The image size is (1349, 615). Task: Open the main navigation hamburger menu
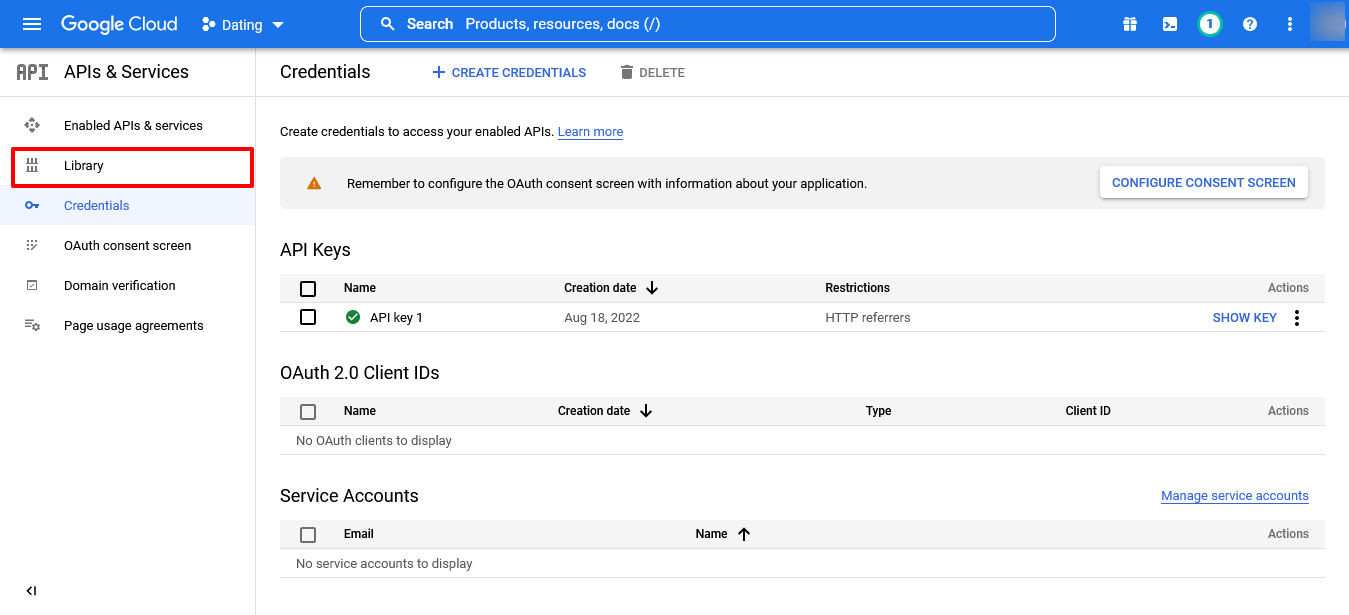tap(32, 24)
